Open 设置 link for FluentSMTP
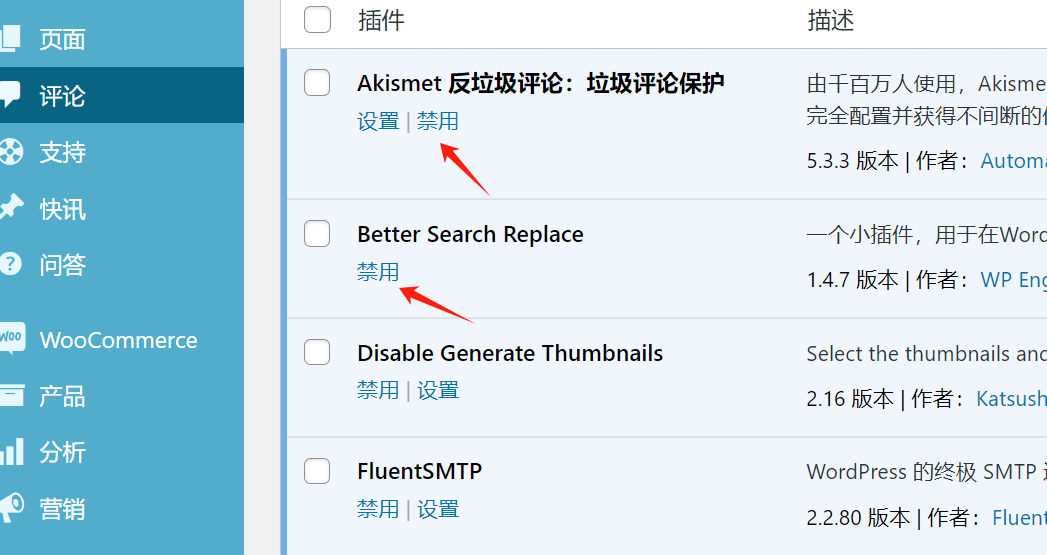1047x555 pixels. 438,509
